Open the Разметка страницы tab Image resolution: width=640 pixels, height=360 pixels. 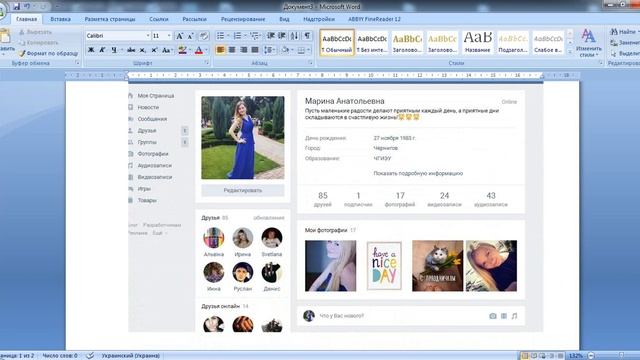[x=110, y=19]
